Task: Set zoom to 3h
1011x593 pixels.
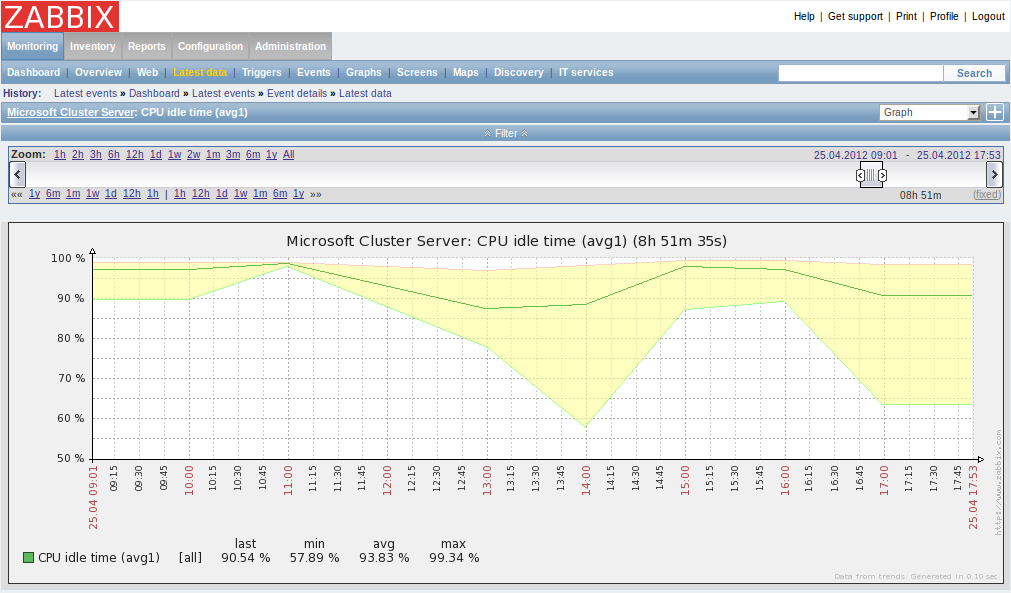Action: [x=96, y=155]
